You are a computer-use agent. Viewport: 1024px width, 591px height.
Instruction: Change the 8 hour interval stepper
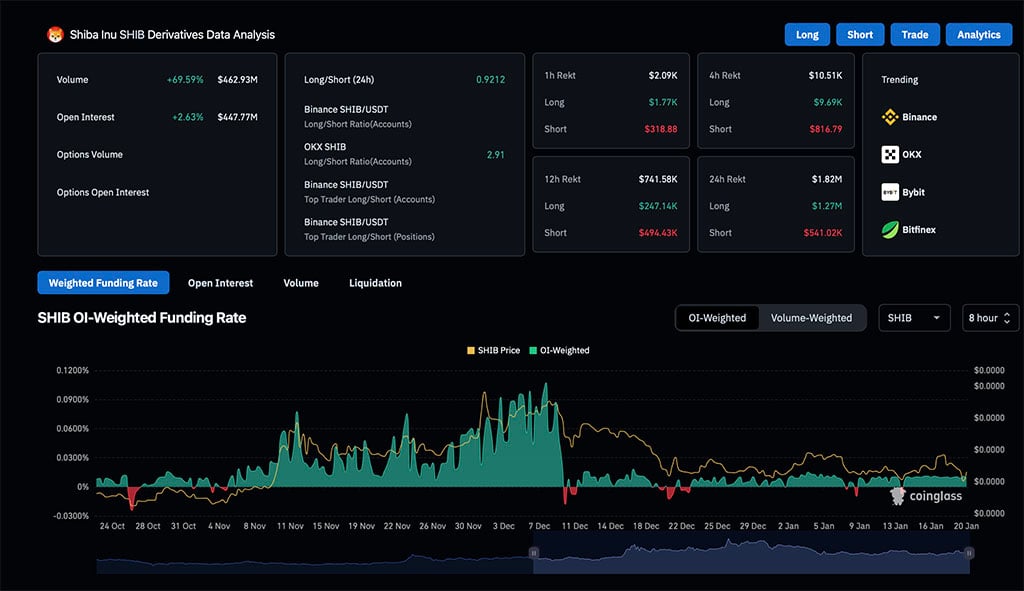click(988, 317)
